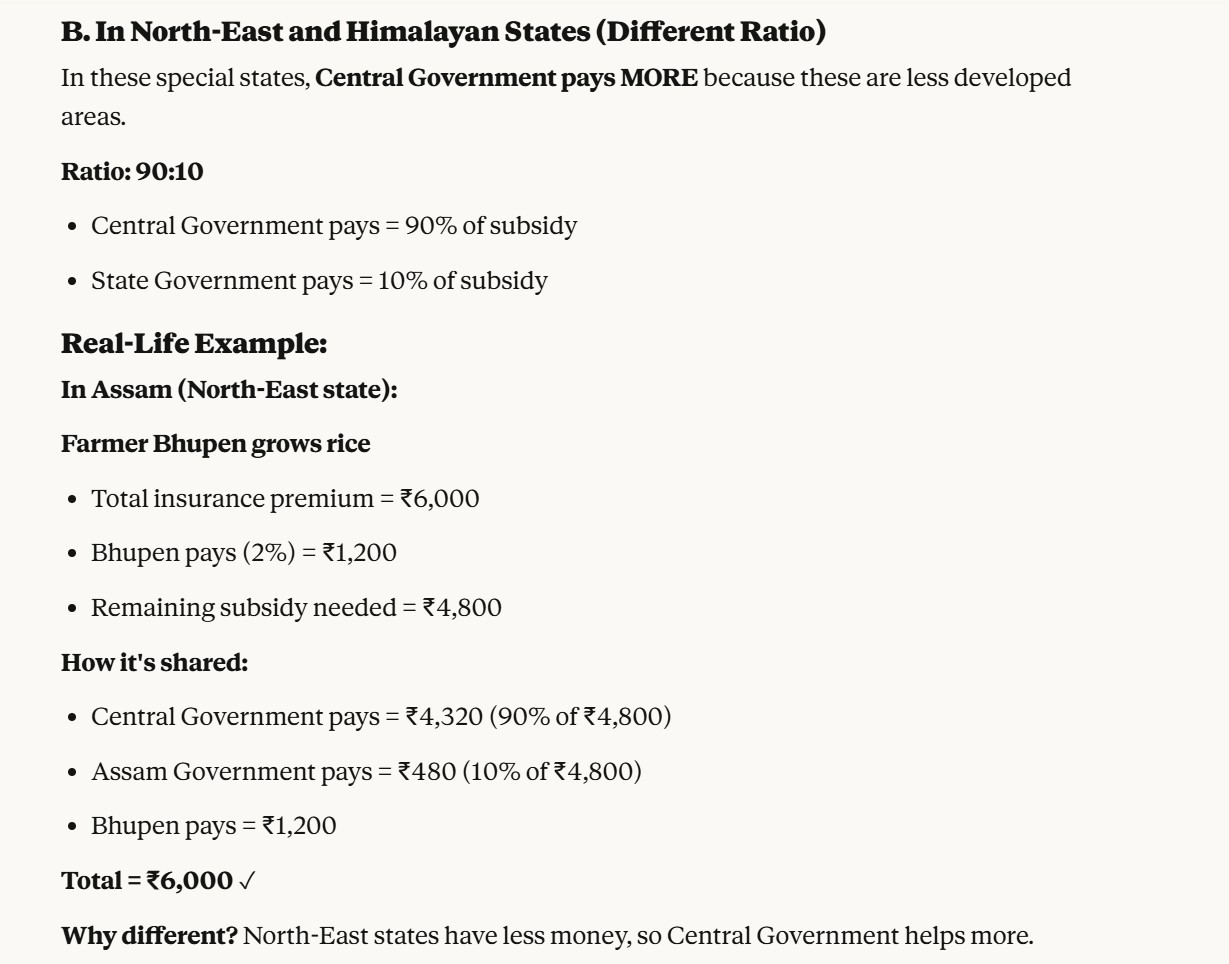The image size is (1229, 964).
Task: Click the "How it's shared:" subheading
Action: pyautogui.click(x=154, y=662)
